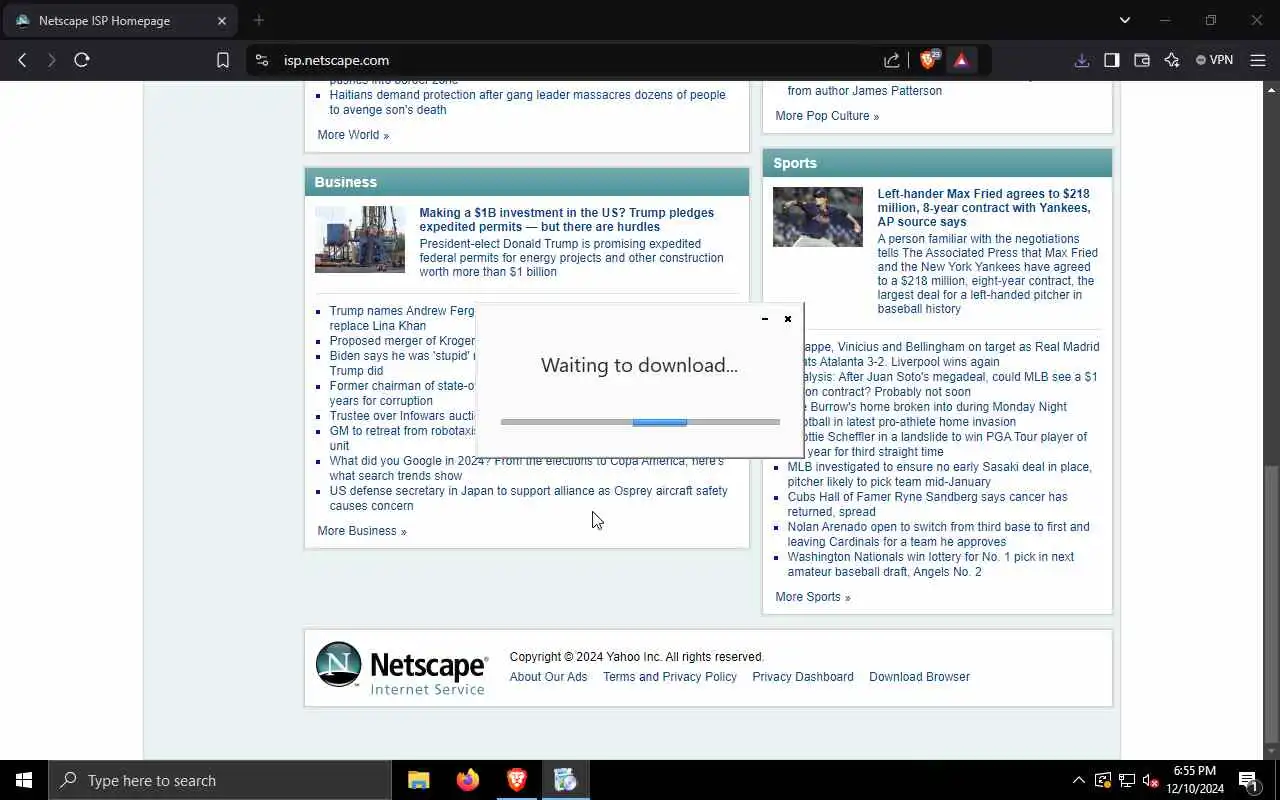
Task: Open the Download Browser link
Action: 919,677
